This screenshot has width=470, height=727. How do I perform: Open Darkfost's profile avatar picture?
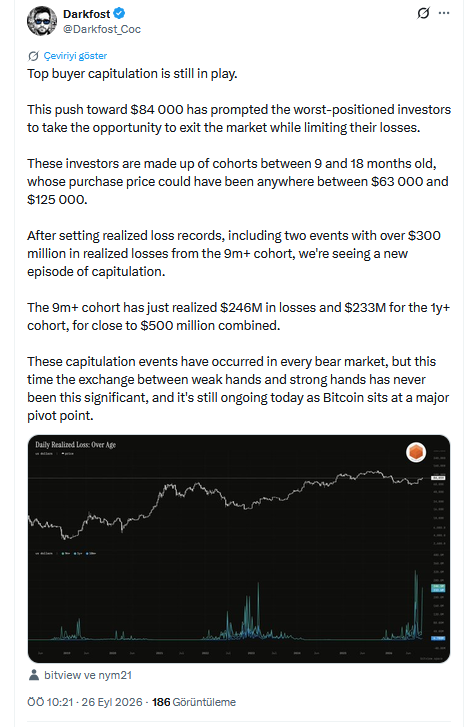click(x=42, y=21)
